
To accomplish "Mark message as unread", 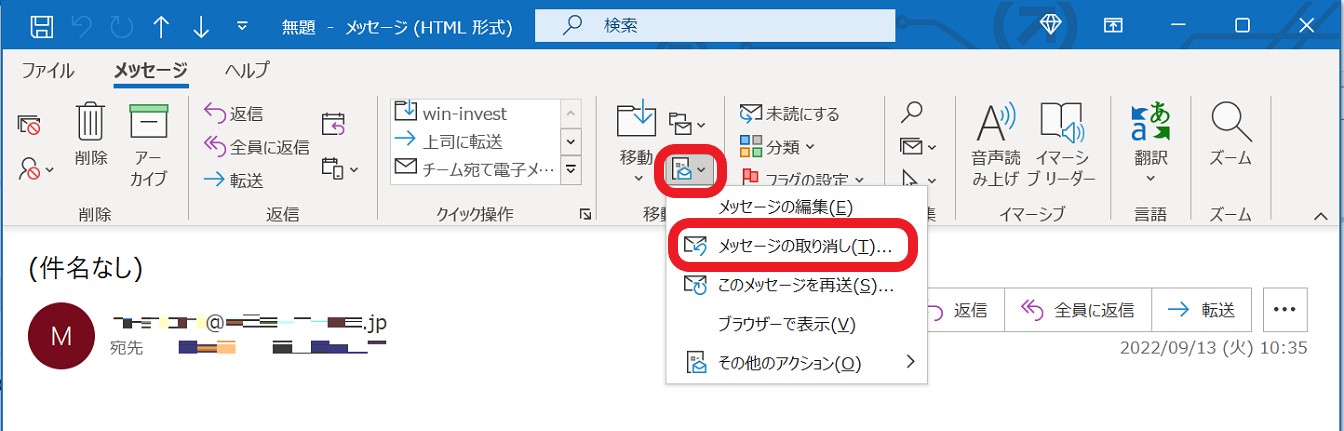I will pyautogui.click(x=790, y=113).
